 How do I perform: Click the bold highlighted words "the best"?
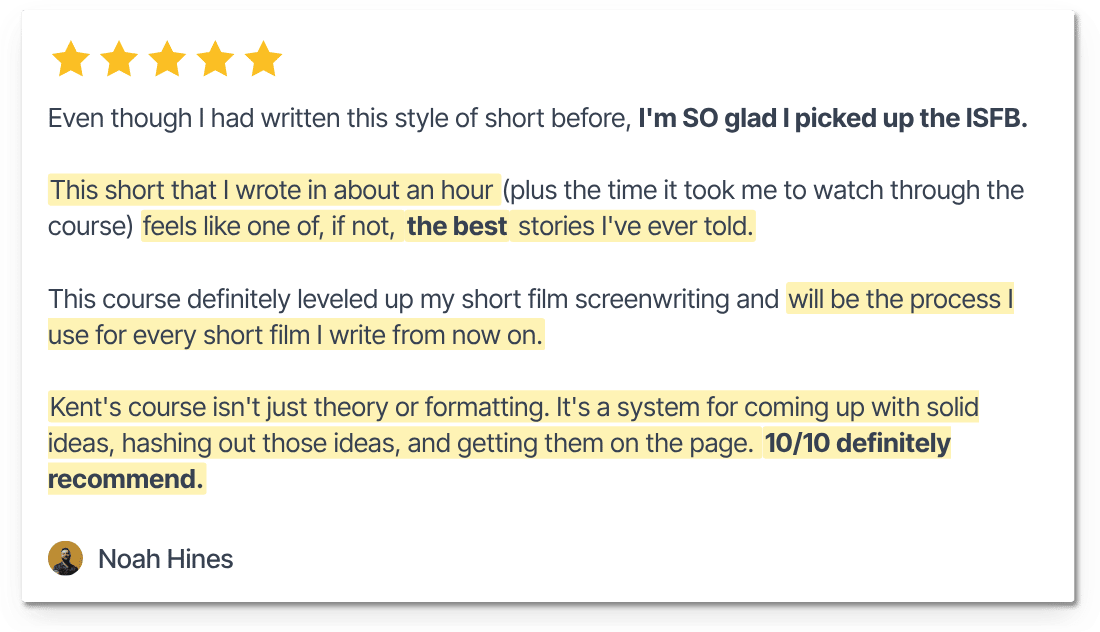point(457,227)
